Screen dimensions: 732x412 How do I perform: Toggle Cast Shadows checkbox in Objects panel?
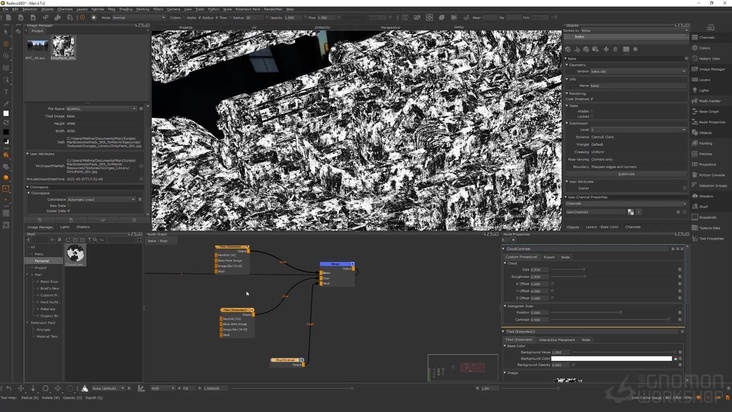tap(592, 99)
